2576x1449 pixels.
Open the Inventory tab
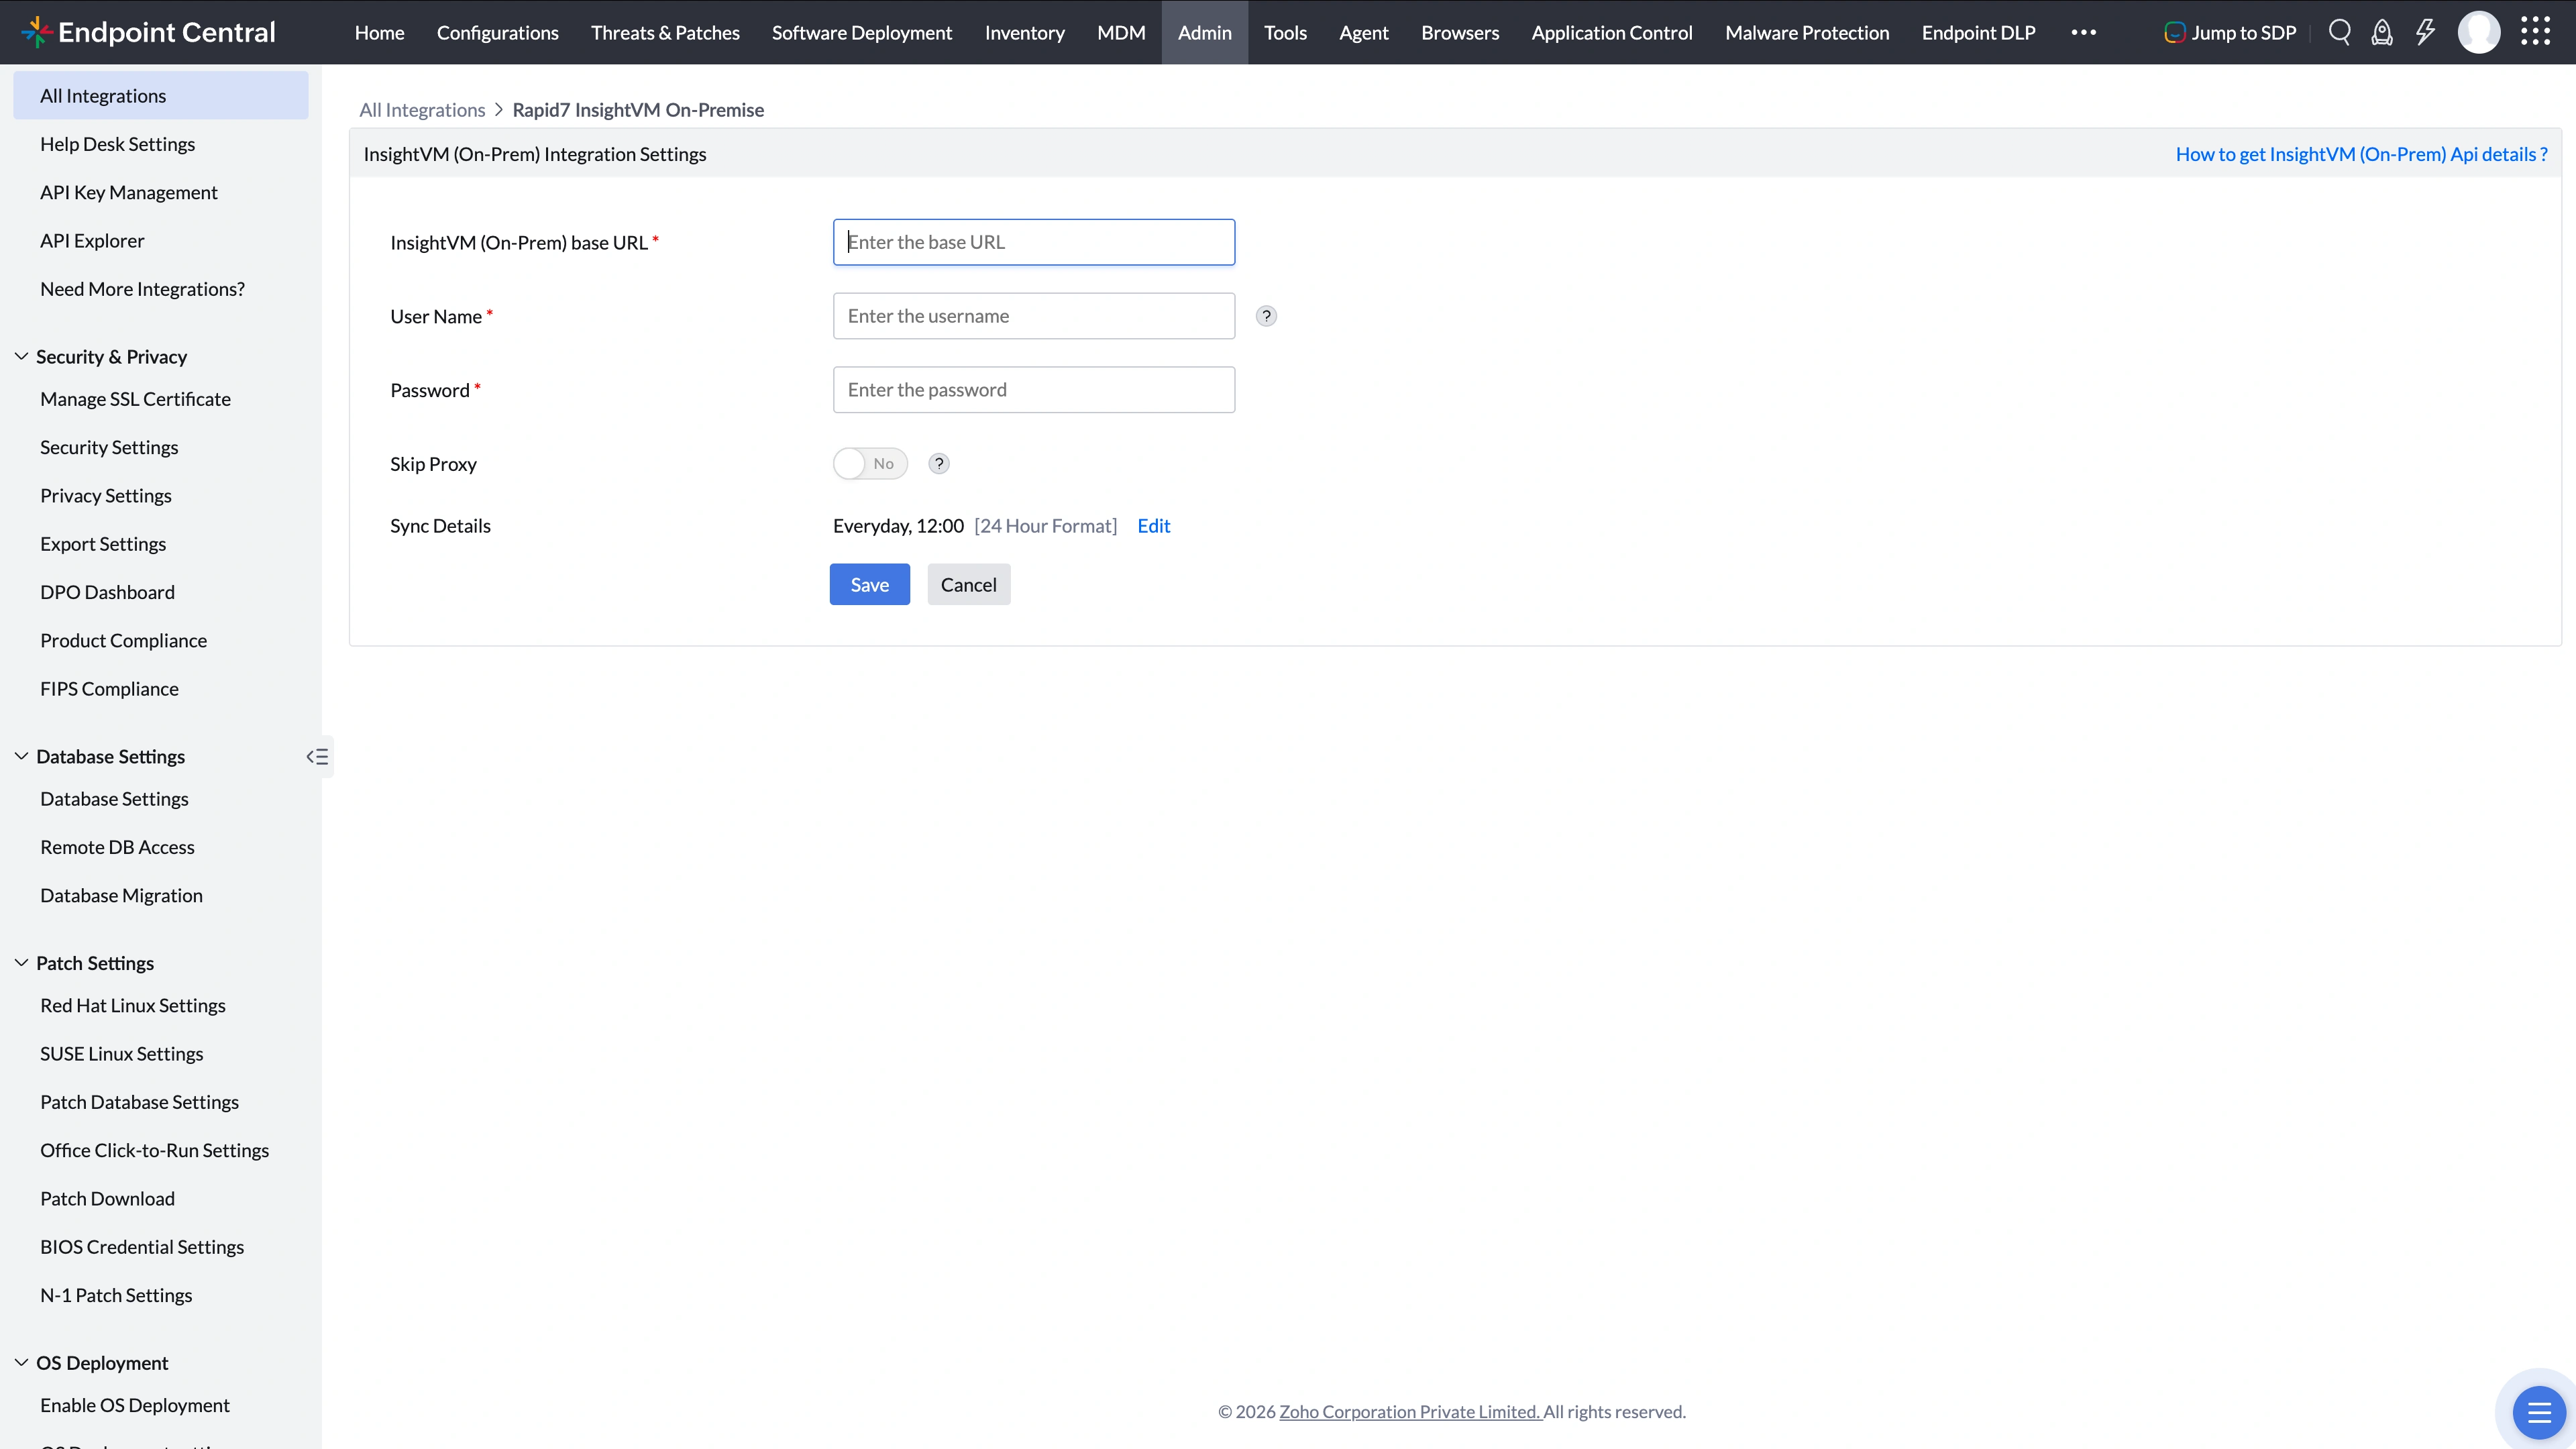(x=1024, y=32)
